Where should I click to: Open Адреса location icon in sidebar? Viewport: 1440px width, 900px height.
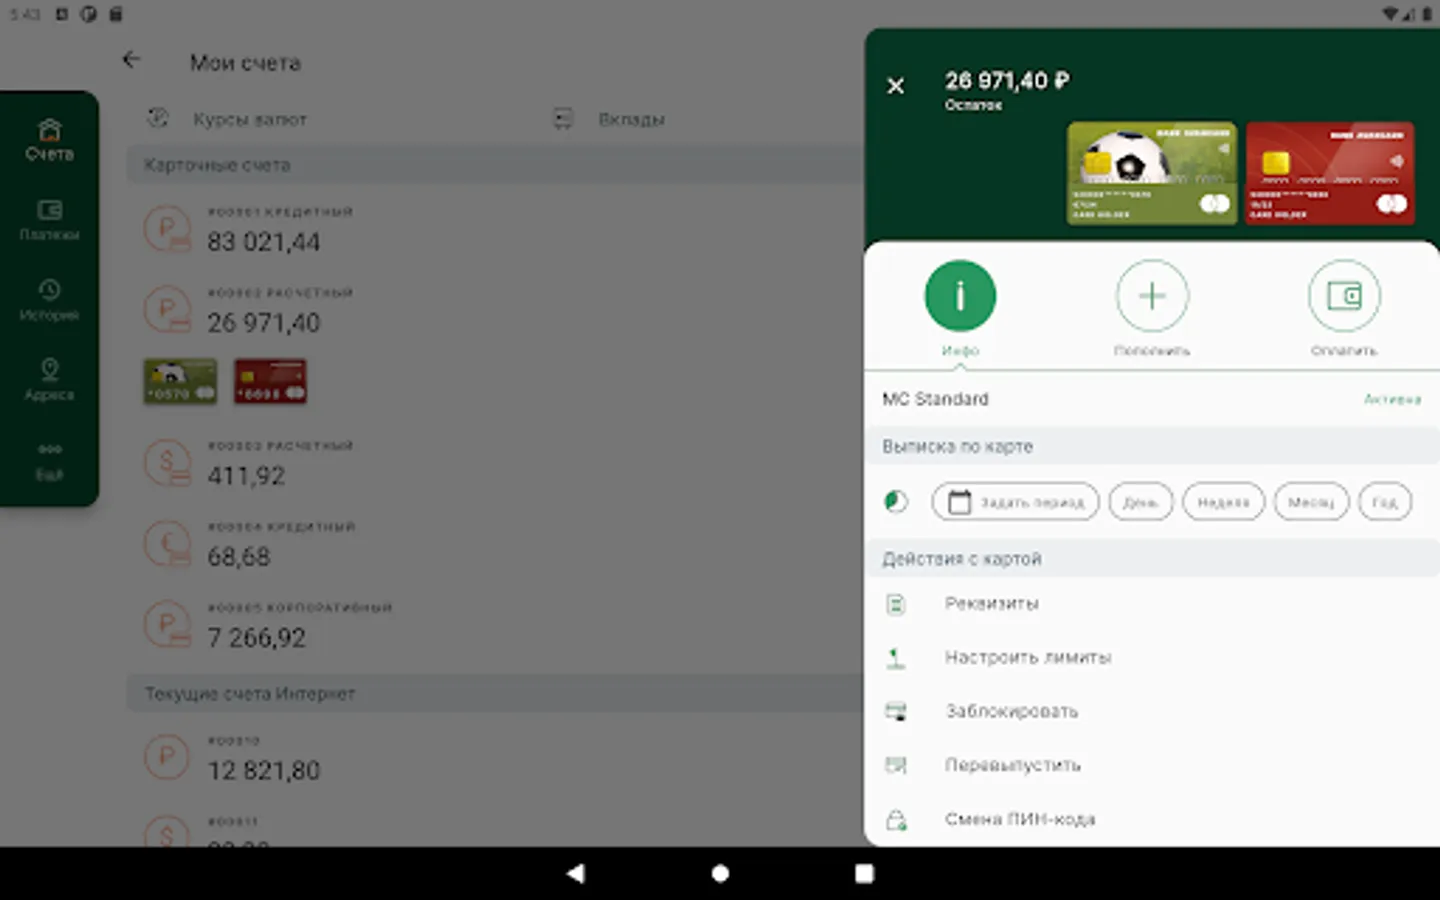49,380
